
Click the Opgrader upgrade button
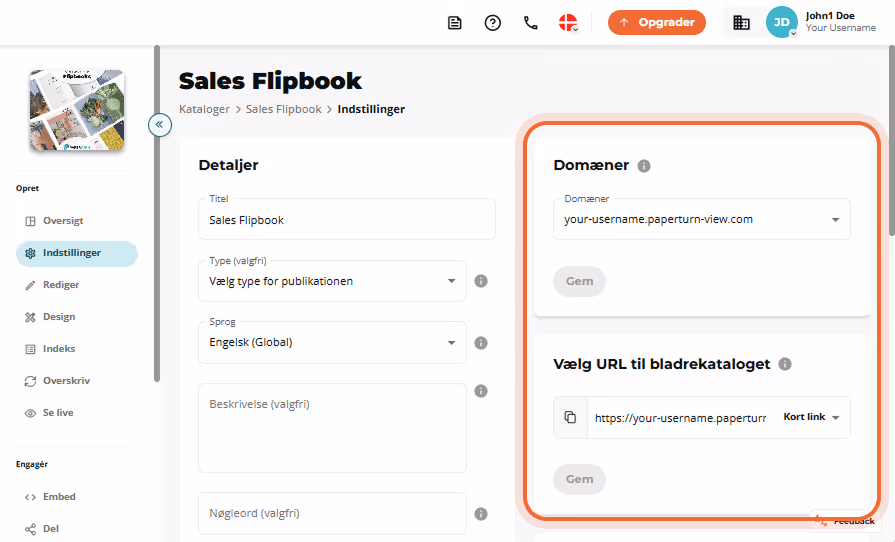click(657, 22)
